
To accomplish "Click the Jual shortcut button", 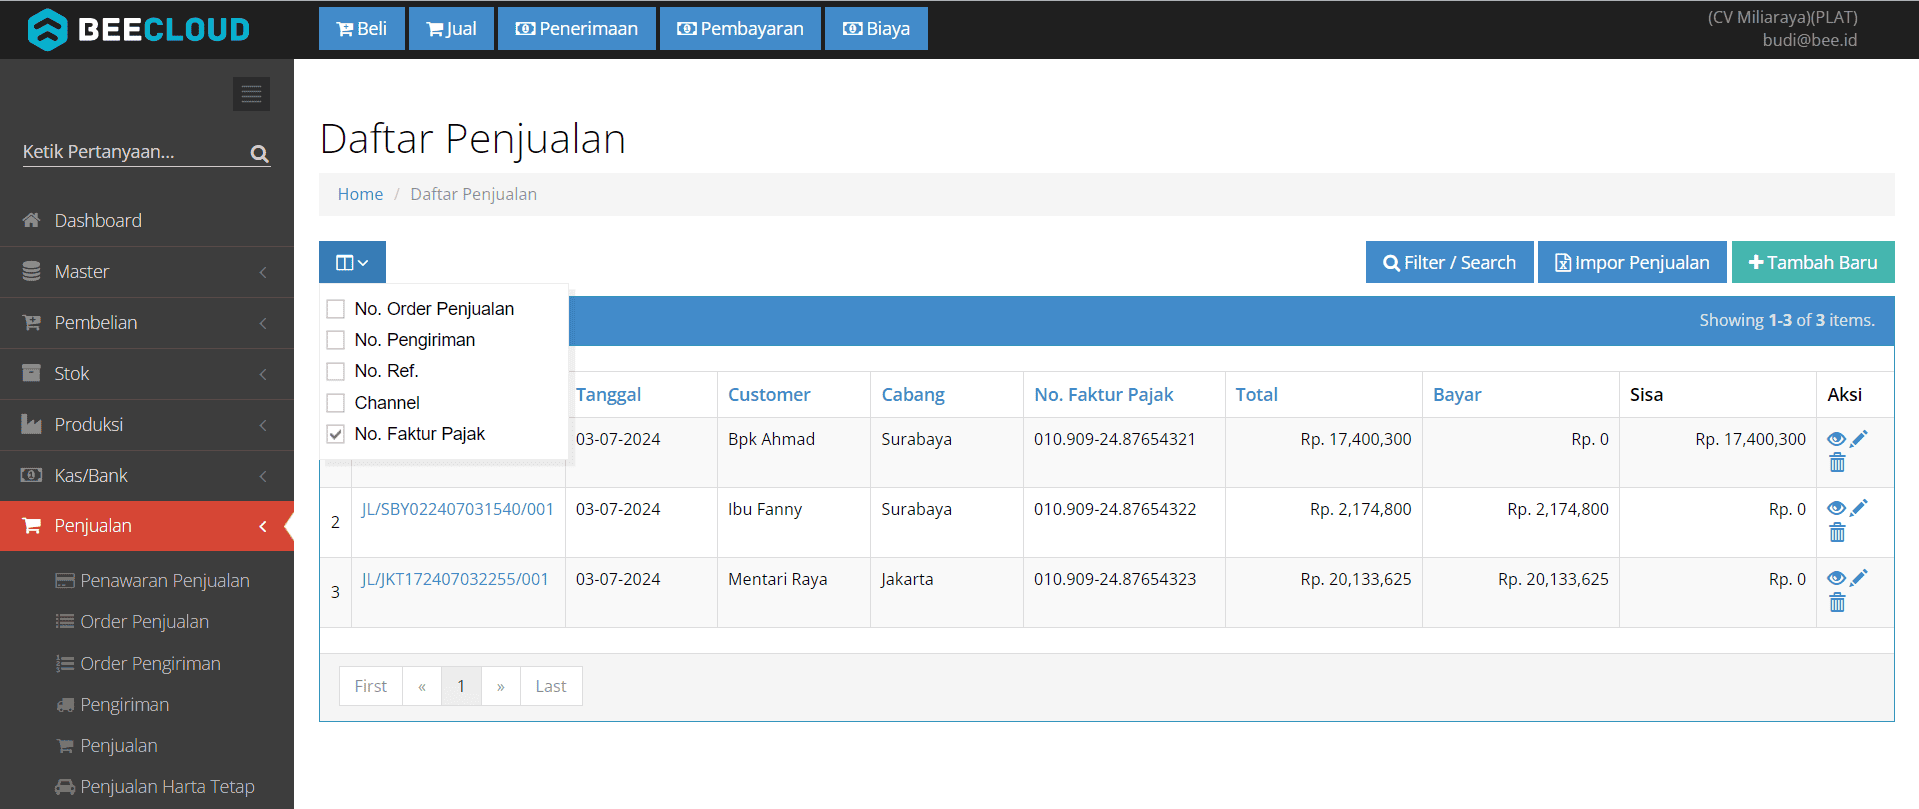I will tap(451, 29).
